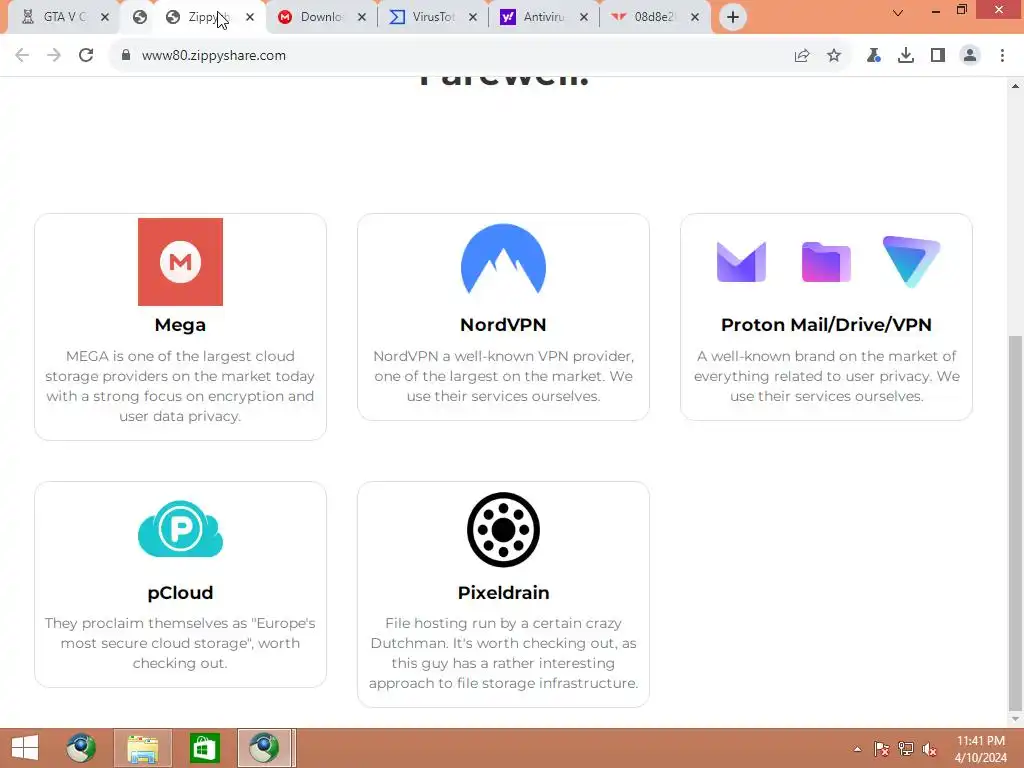Viewport: 1024px width, 768px height.
Task: Open the first Chrome taskbar icon
Action: [81, 748]
